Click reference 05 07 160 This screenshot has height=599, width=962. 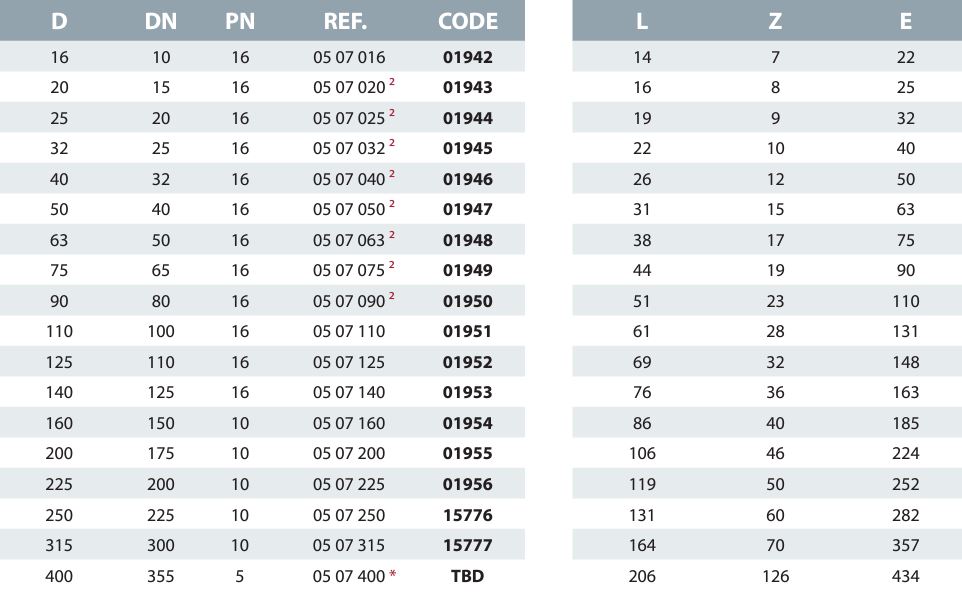click(x=349, y=423)
